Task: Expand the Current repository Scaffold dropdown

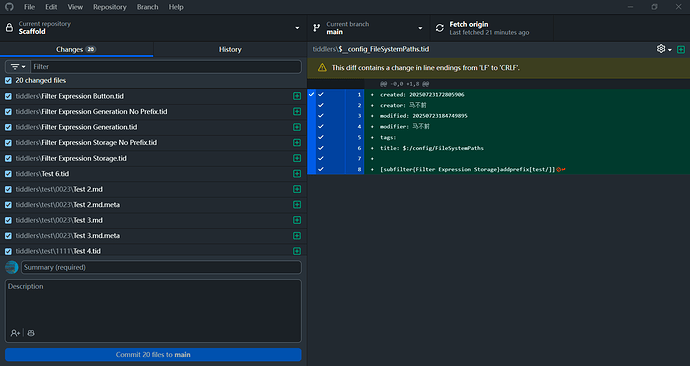Action: tap(153, 28)
